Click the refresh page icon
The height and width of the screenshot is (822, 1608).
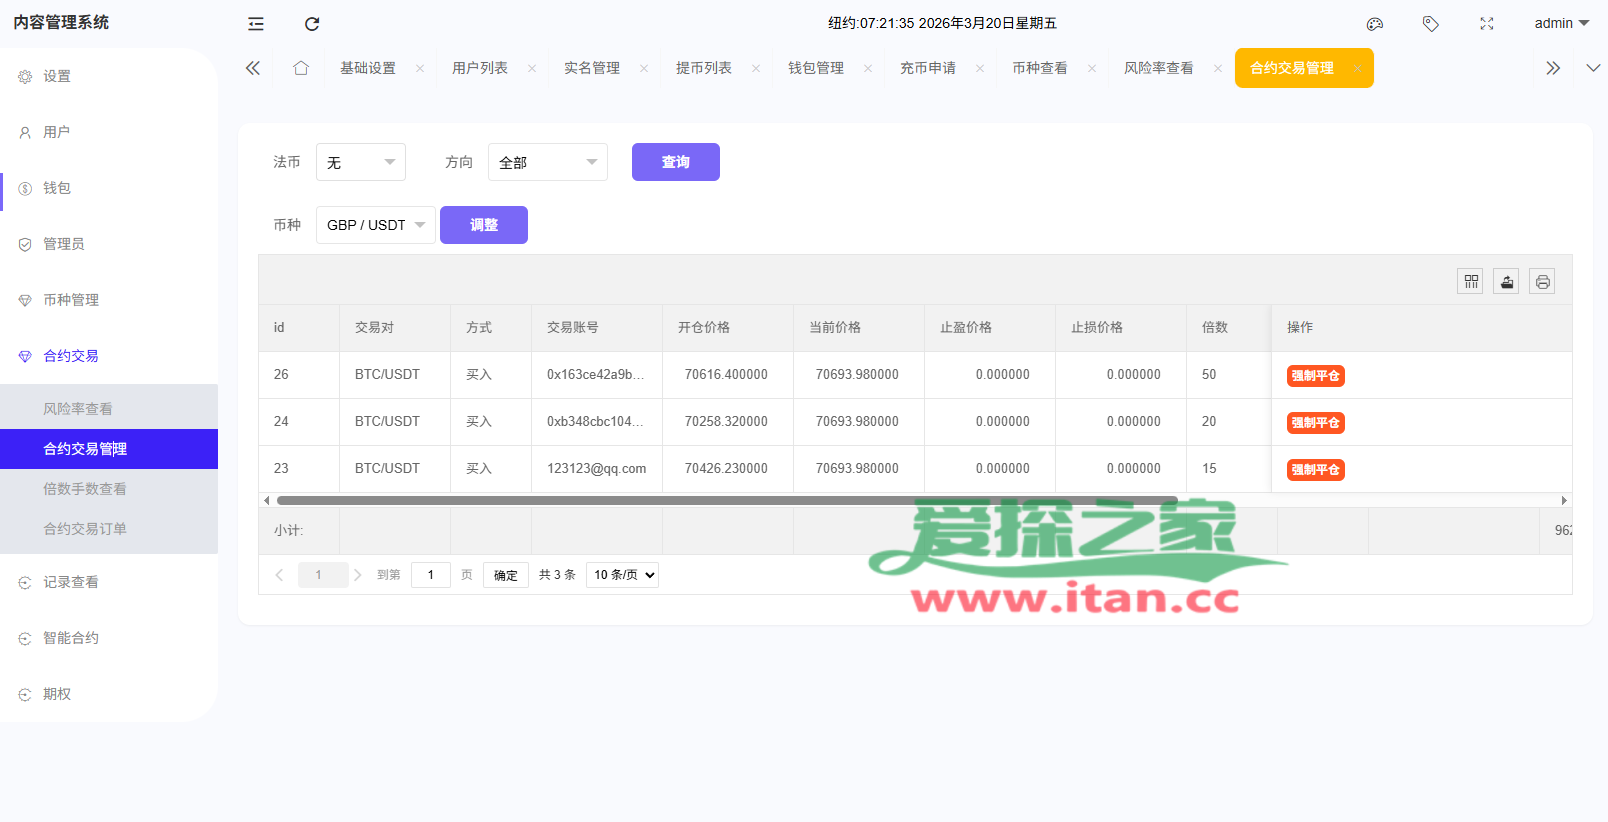(312, 24)
